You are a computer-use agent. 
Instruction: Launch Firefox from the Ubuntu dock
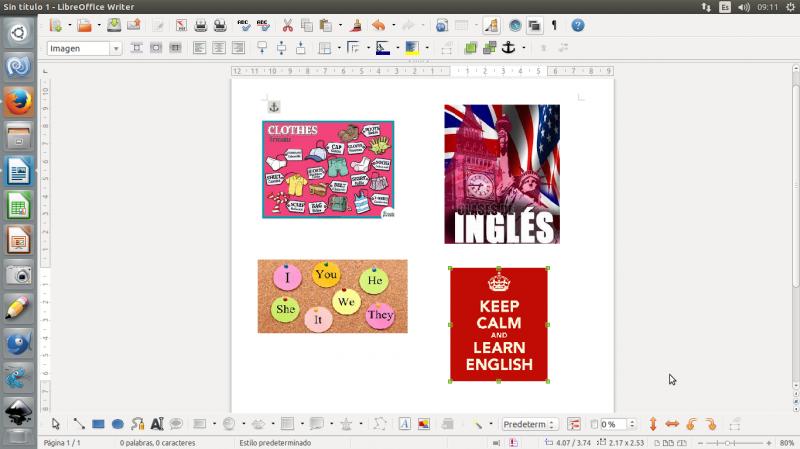click(18, 102)
